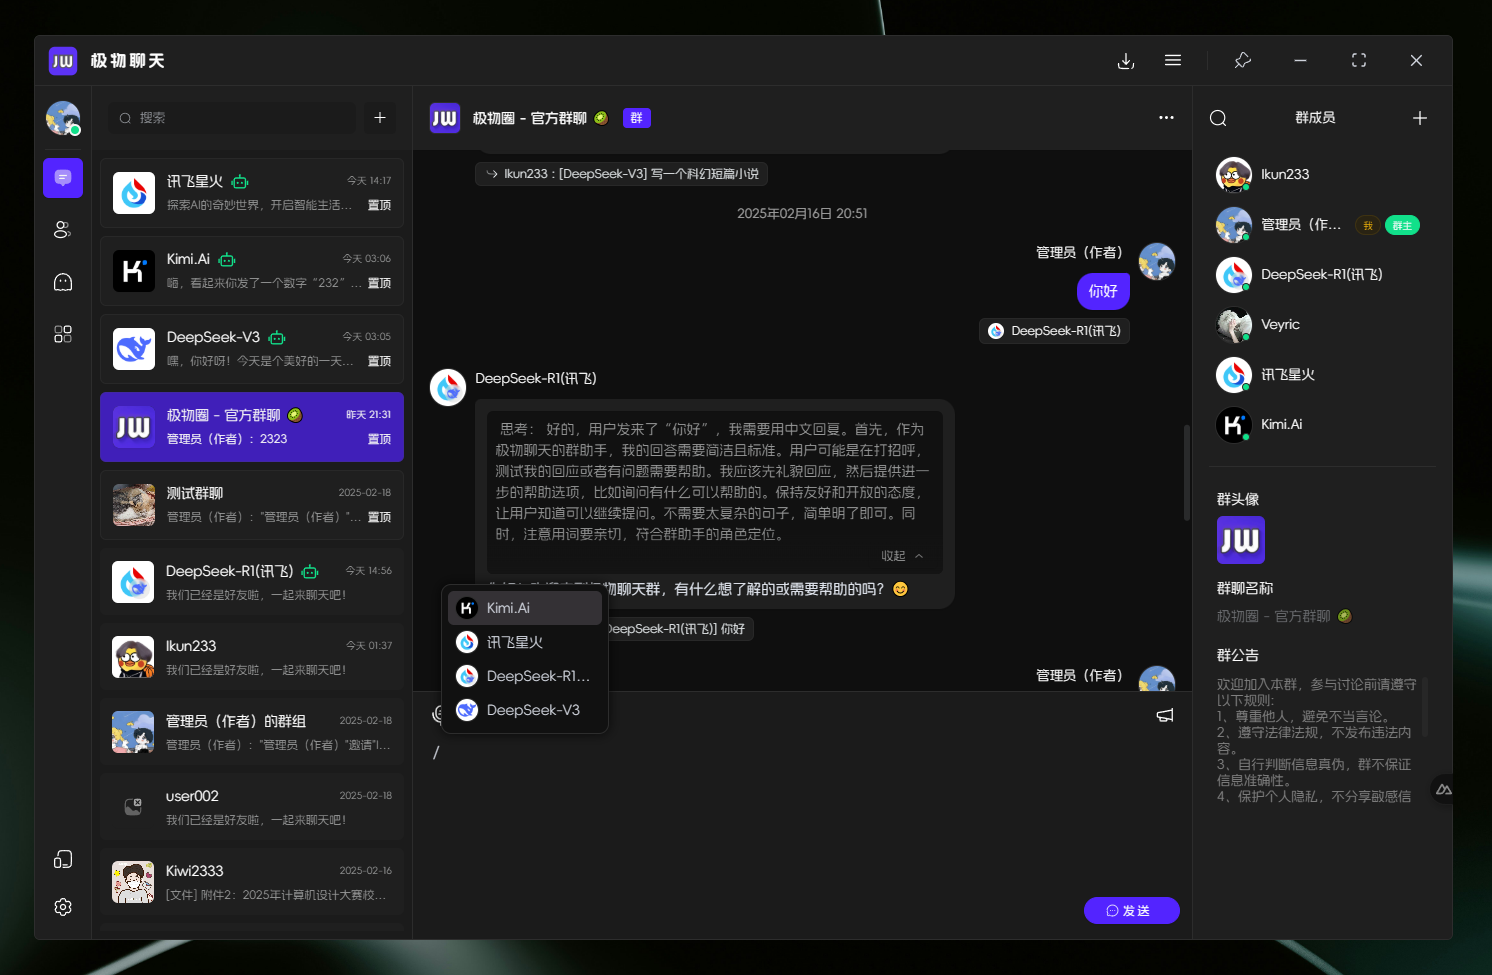Open the DeepSeek-R1(讯飞) conversation in list
Viewport: 1492px width, 975px height.
click(x=252, y=582)
